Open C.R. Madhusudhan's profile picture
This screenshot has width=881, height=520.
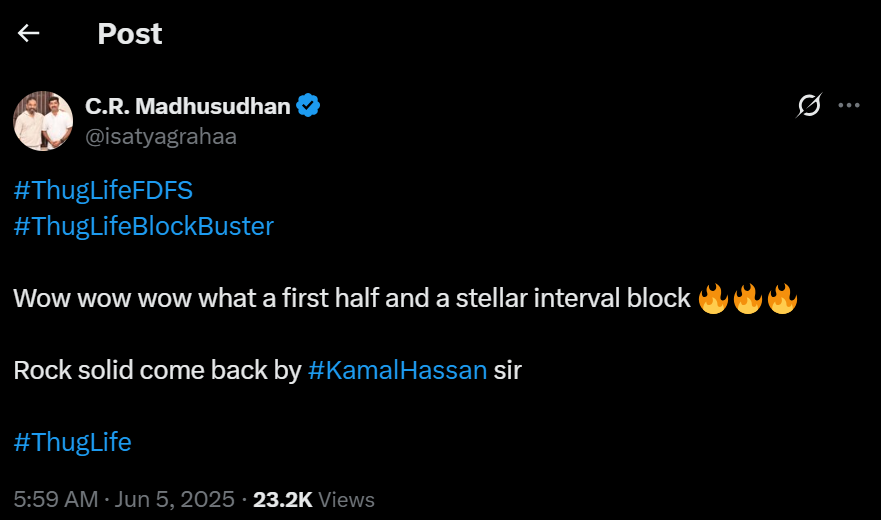tap(43, 121)
